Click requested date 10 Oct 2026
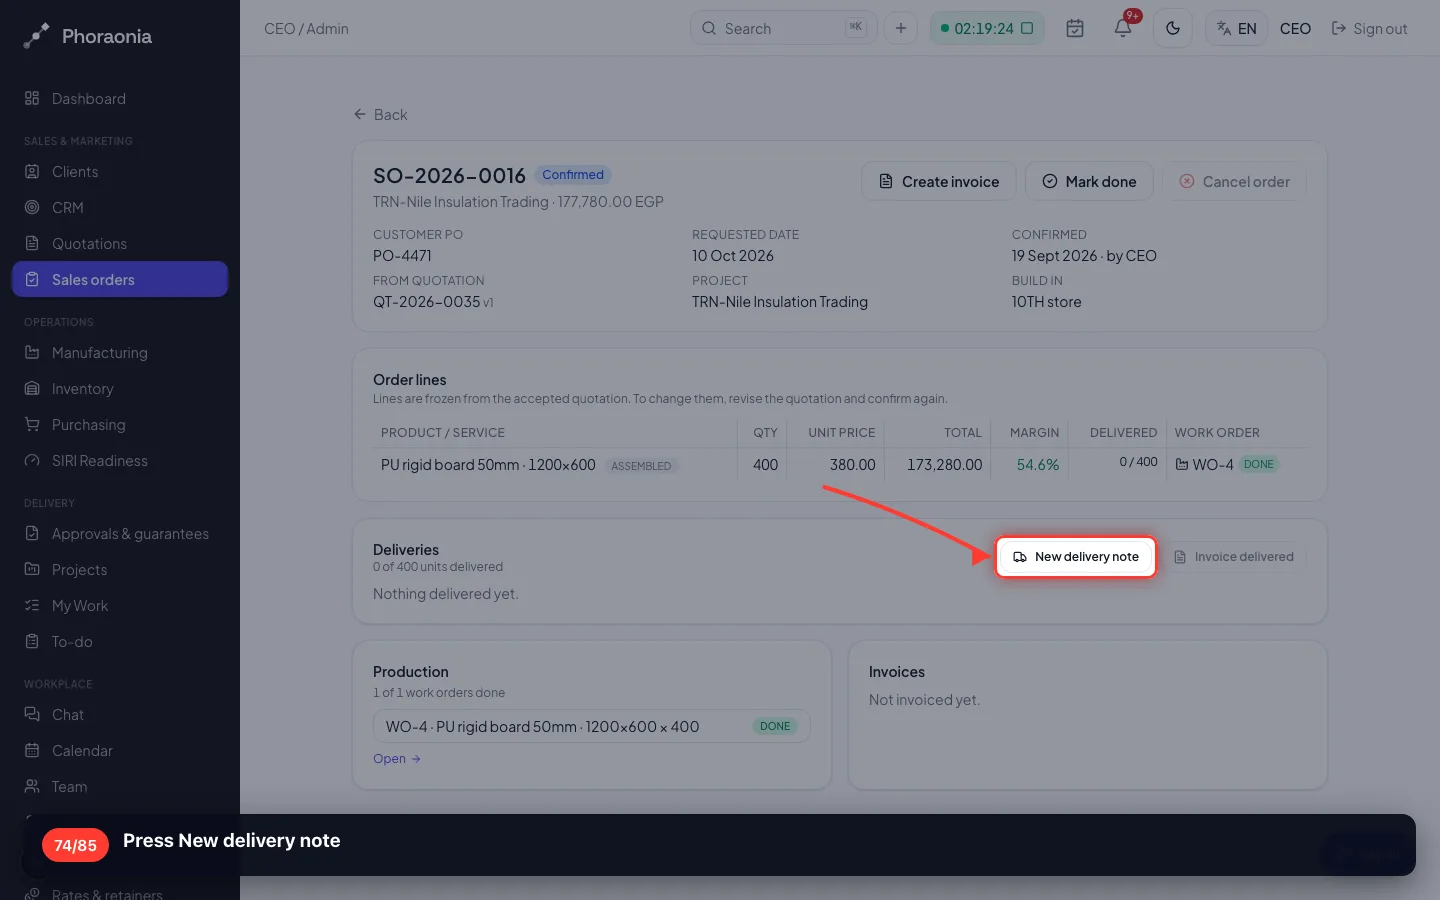The width and height of the screenshot is (1440, 900). pyautogui.click(x=733, y=256)
